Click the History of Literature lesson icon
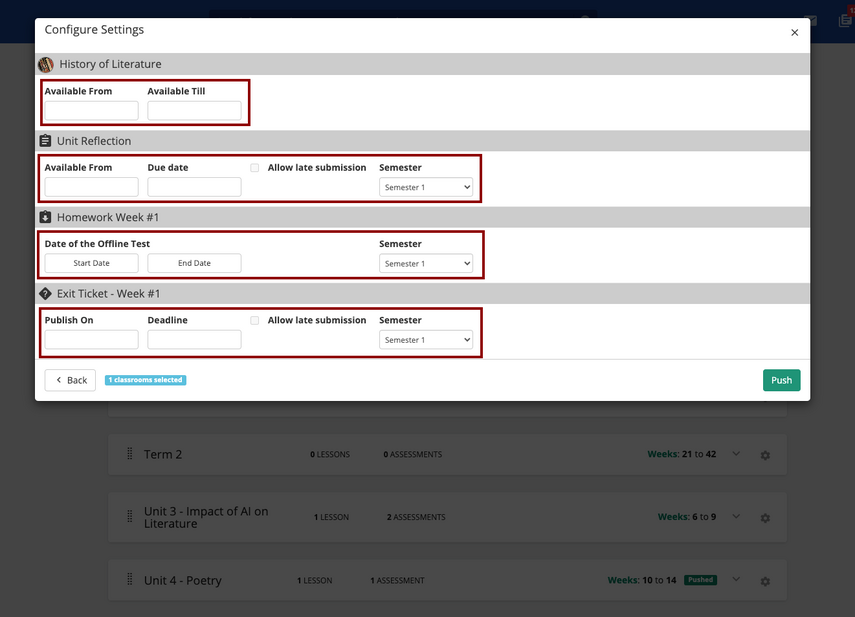 click(x=46, y=65)
